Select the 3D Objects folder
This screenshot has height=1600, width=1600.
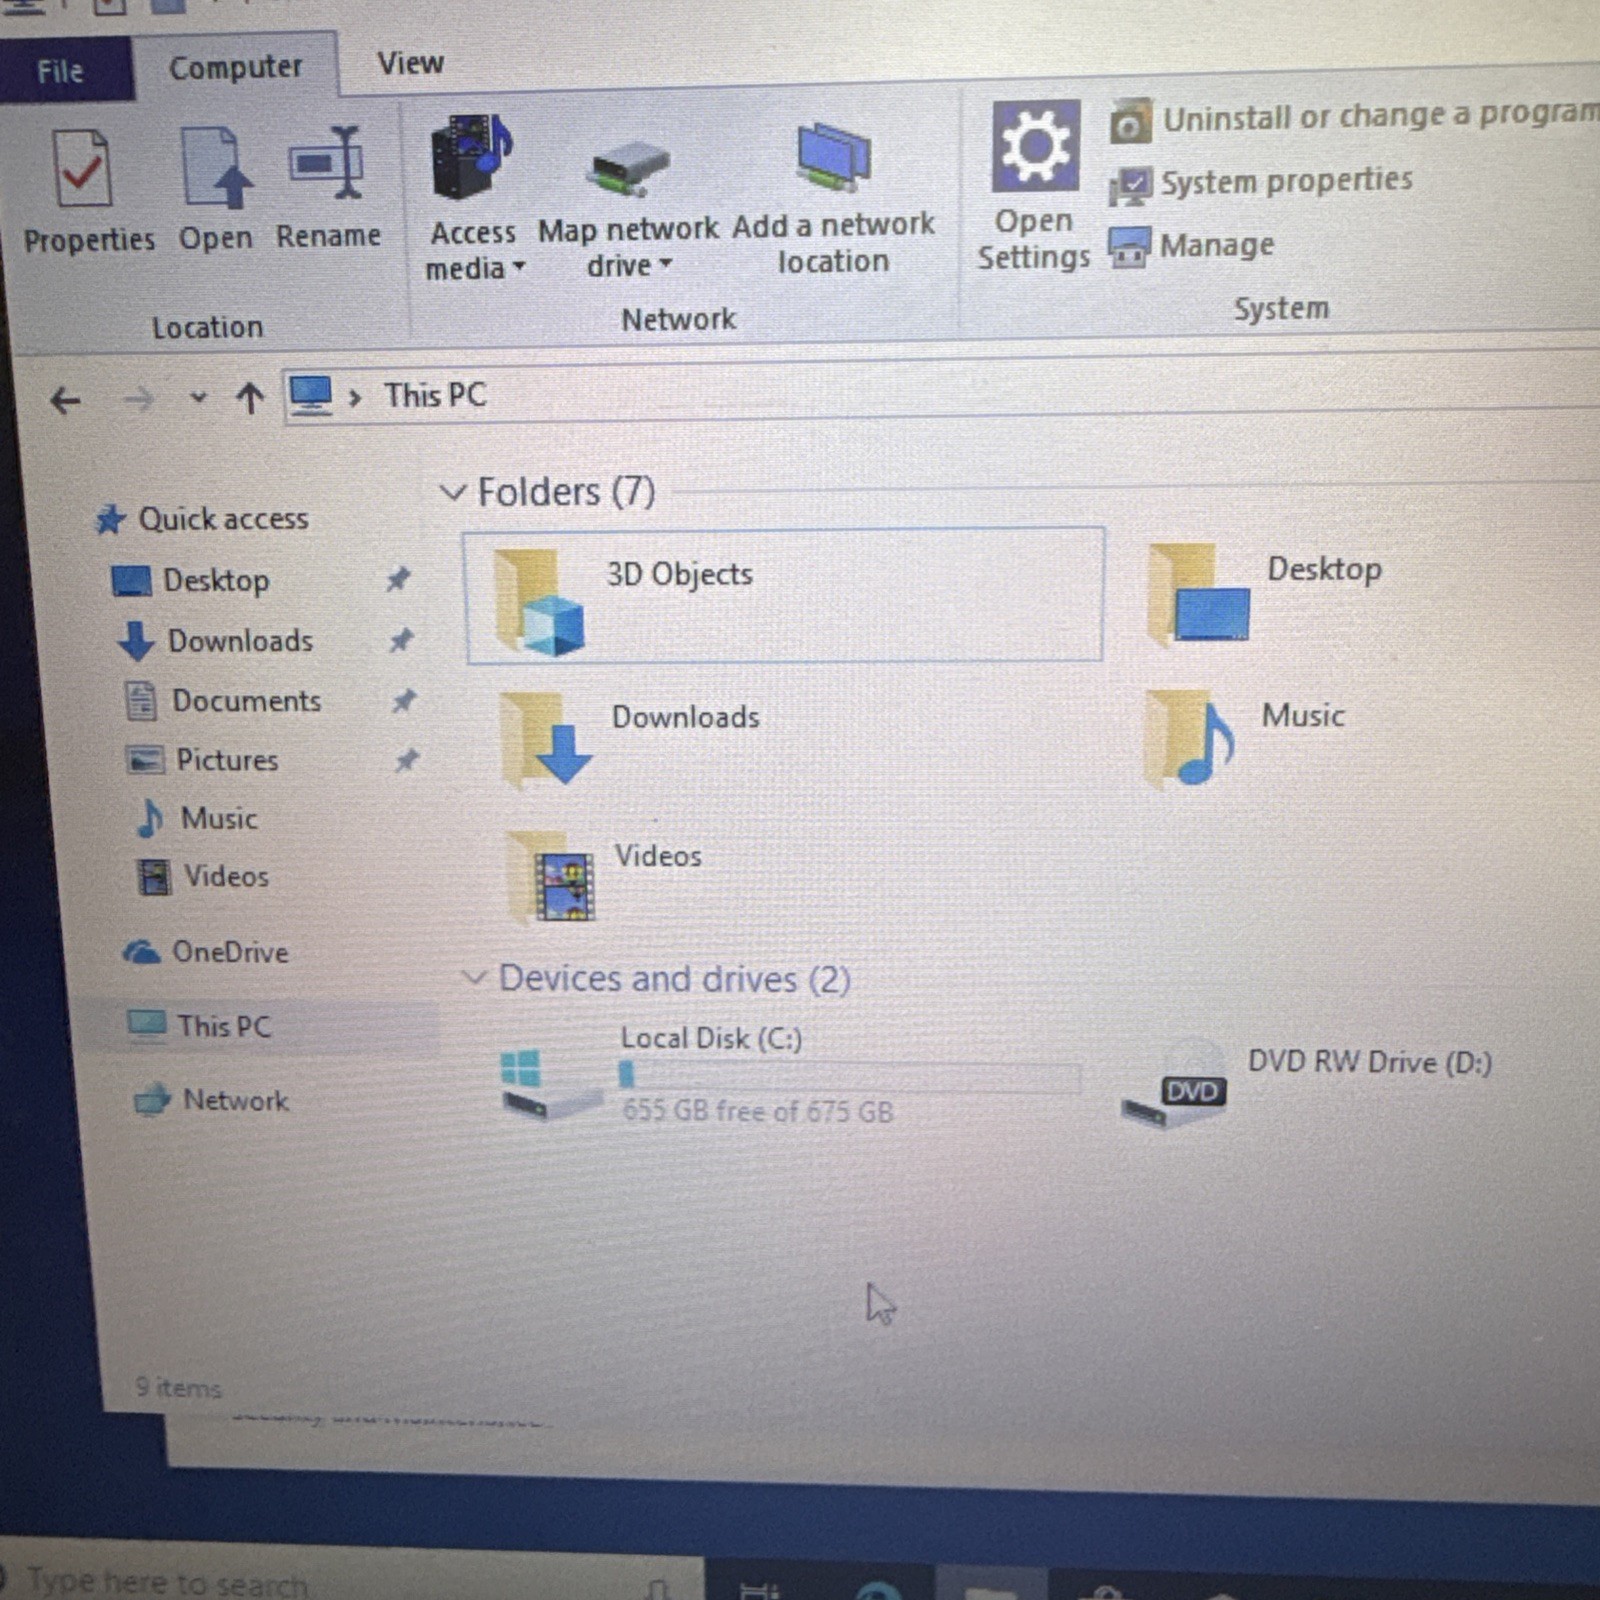click(784, 596)
